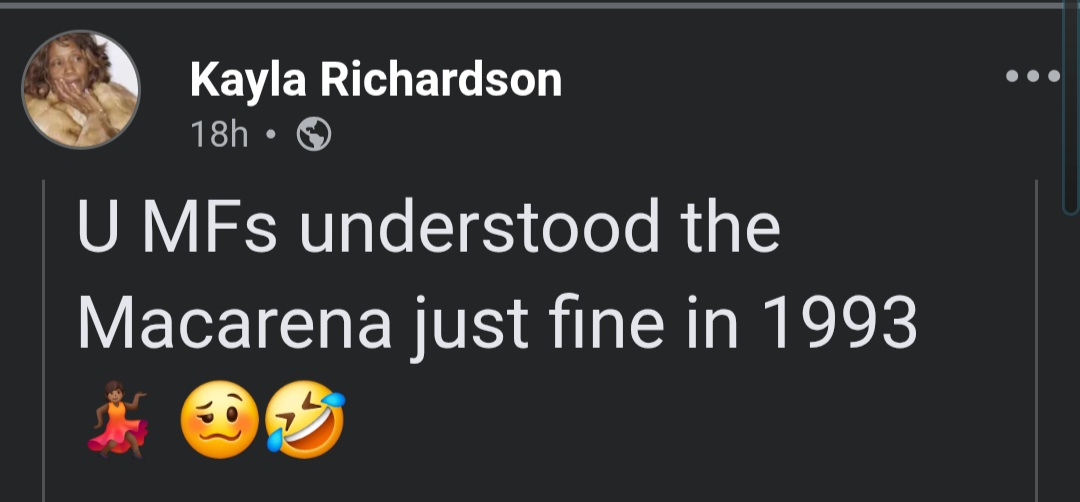The height and width of the screenshot is (502, 1080).
Task: Open the three-dot post options menu
Action: (1031, 77)
